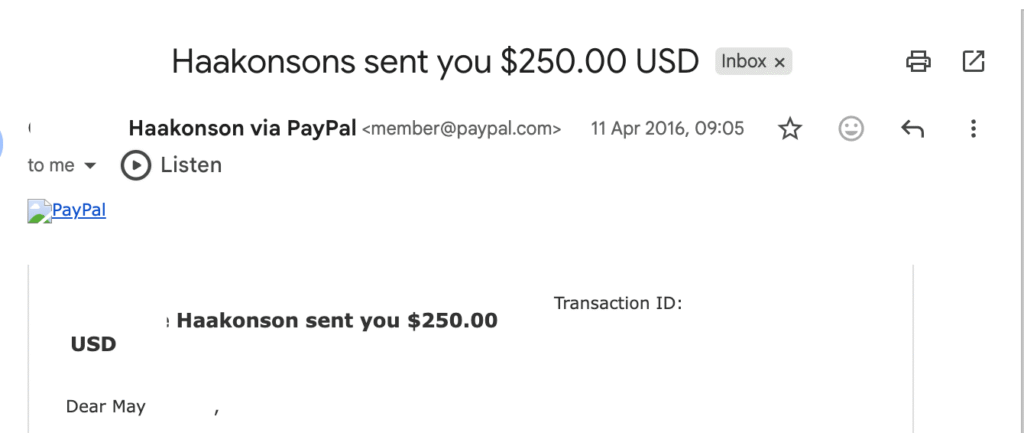Reply to the Haakonson email
The image size is (1024, 433).
pos(912,129)
